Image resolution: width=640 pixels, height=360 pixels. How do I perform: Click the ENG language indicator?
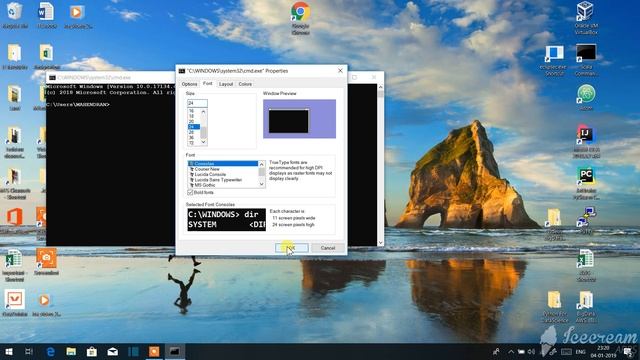(x=580, y=351)
